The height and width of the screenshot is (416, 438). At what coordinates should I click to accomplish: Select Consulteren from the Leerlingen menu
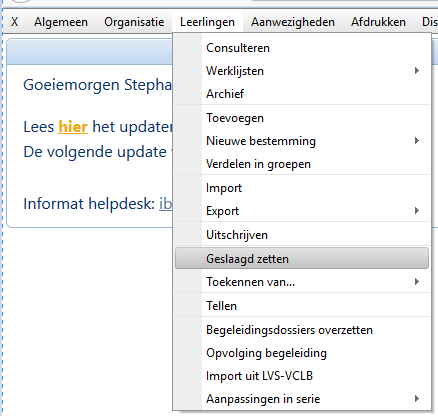click(x=302, y=48)
